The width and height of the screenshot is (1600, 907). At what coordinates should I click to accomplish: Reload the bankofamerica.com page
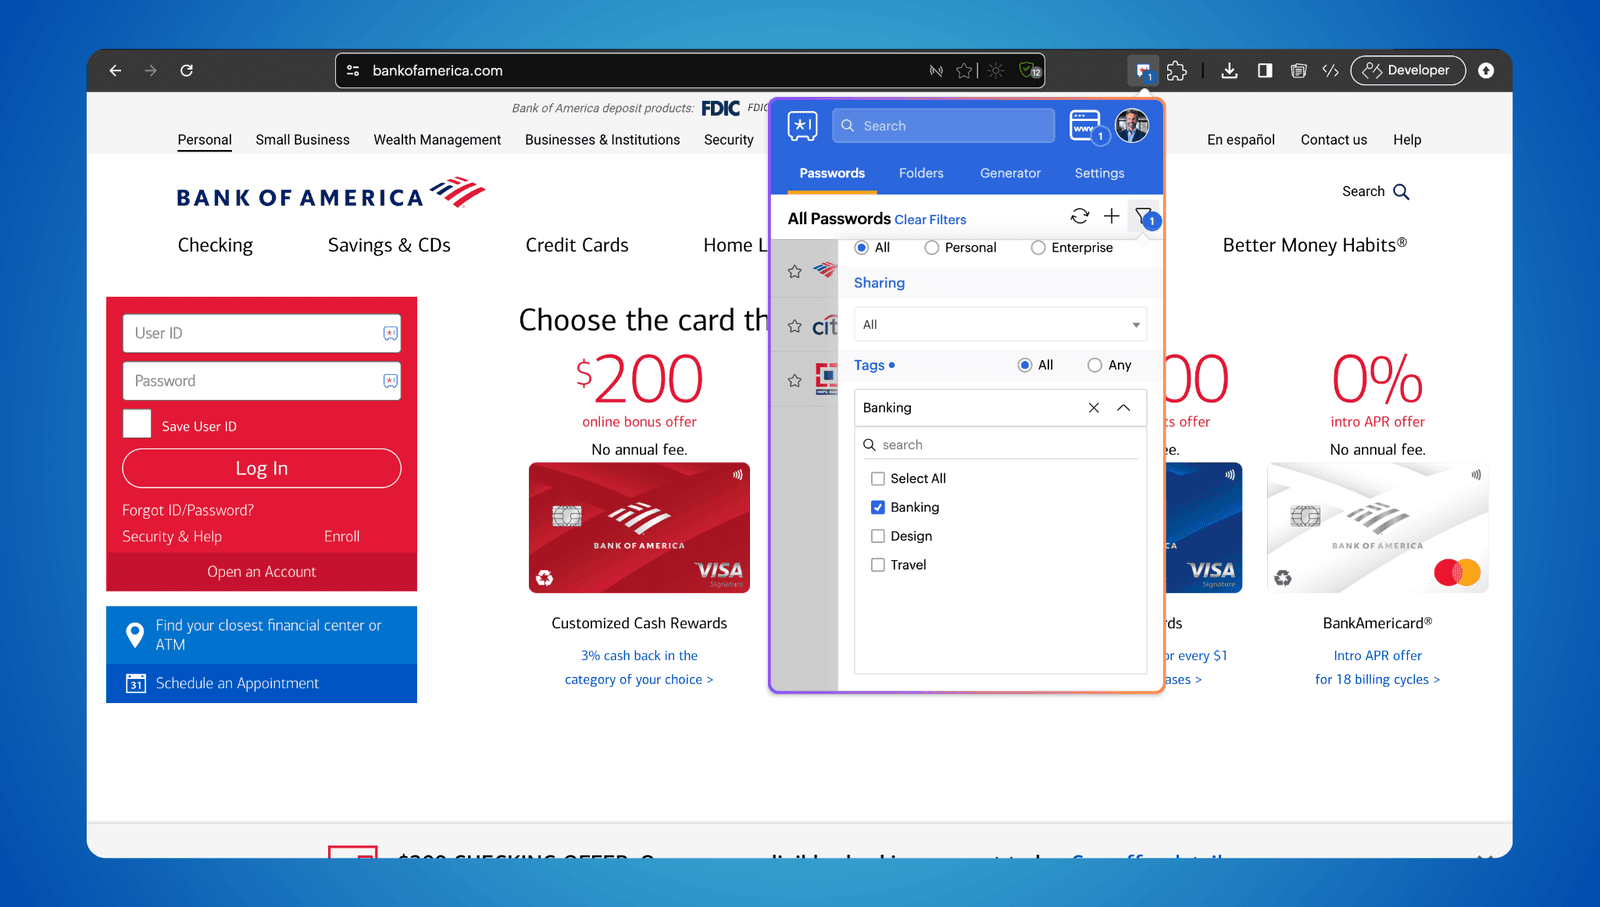pos(186,70)
